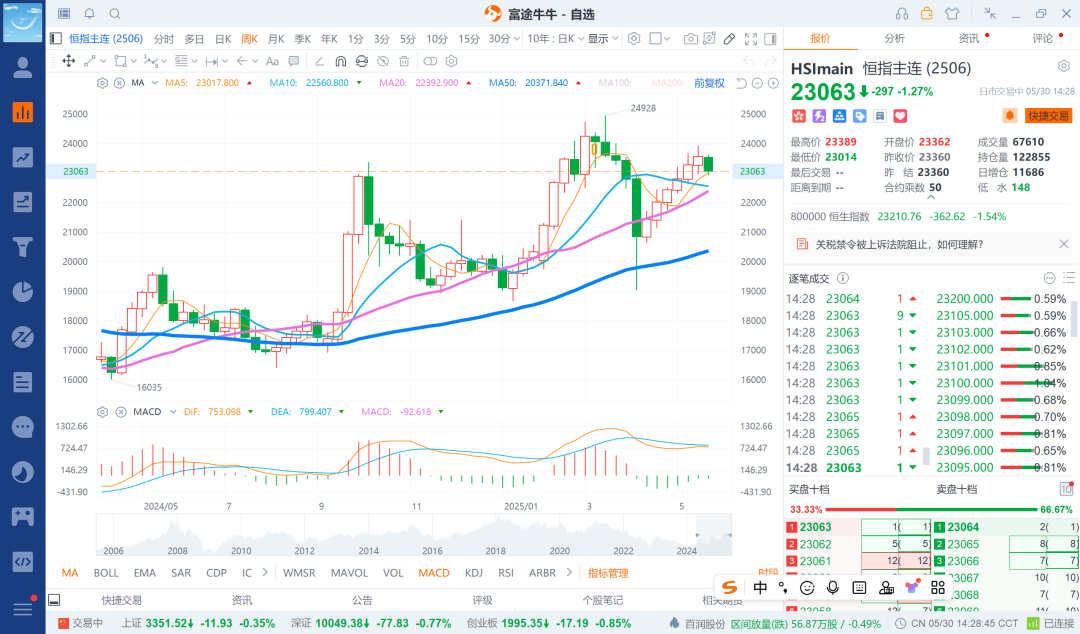The width and height of the screenshot is (1080, 634).
Task: Select the 月K chart period
Action: (276, 39)
